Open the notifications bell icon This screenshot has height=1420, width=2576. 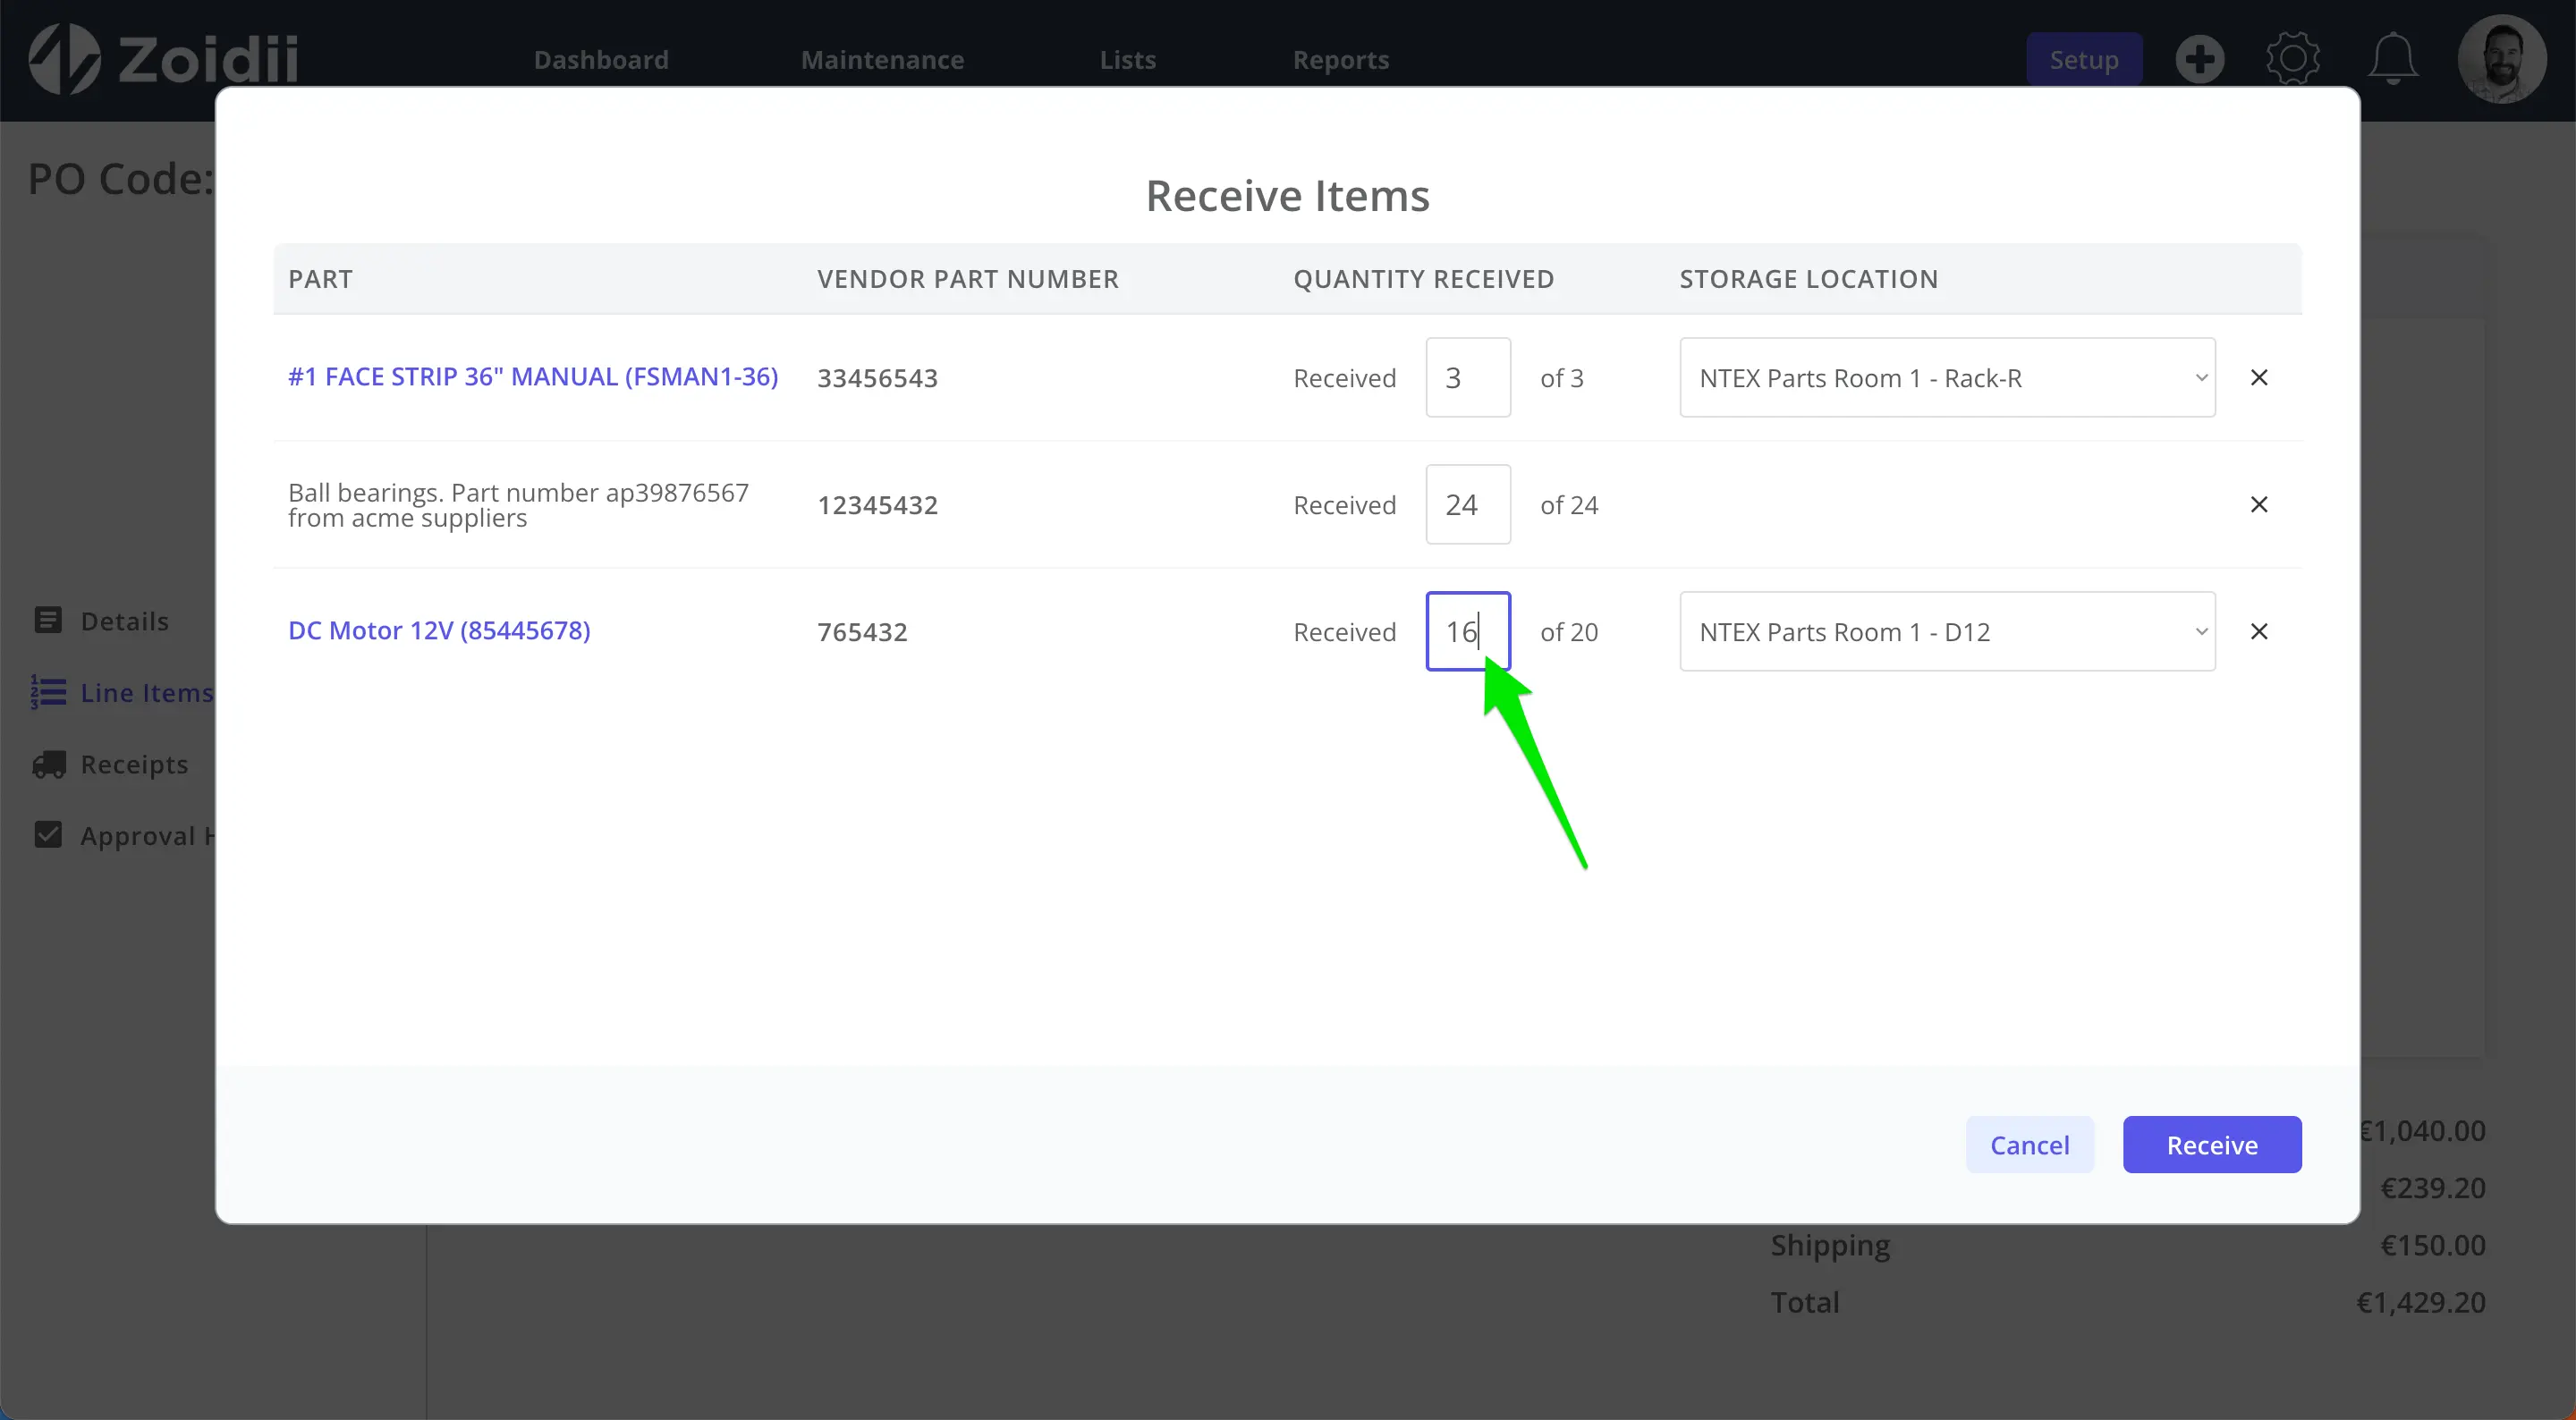[2393, 59]
